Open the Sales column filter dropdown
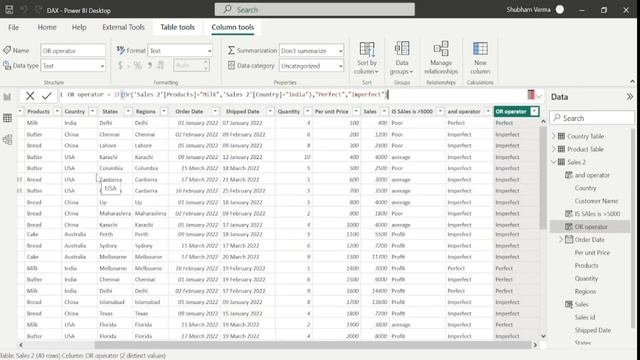Screen dimensions: 640x360 coord(384,111)
